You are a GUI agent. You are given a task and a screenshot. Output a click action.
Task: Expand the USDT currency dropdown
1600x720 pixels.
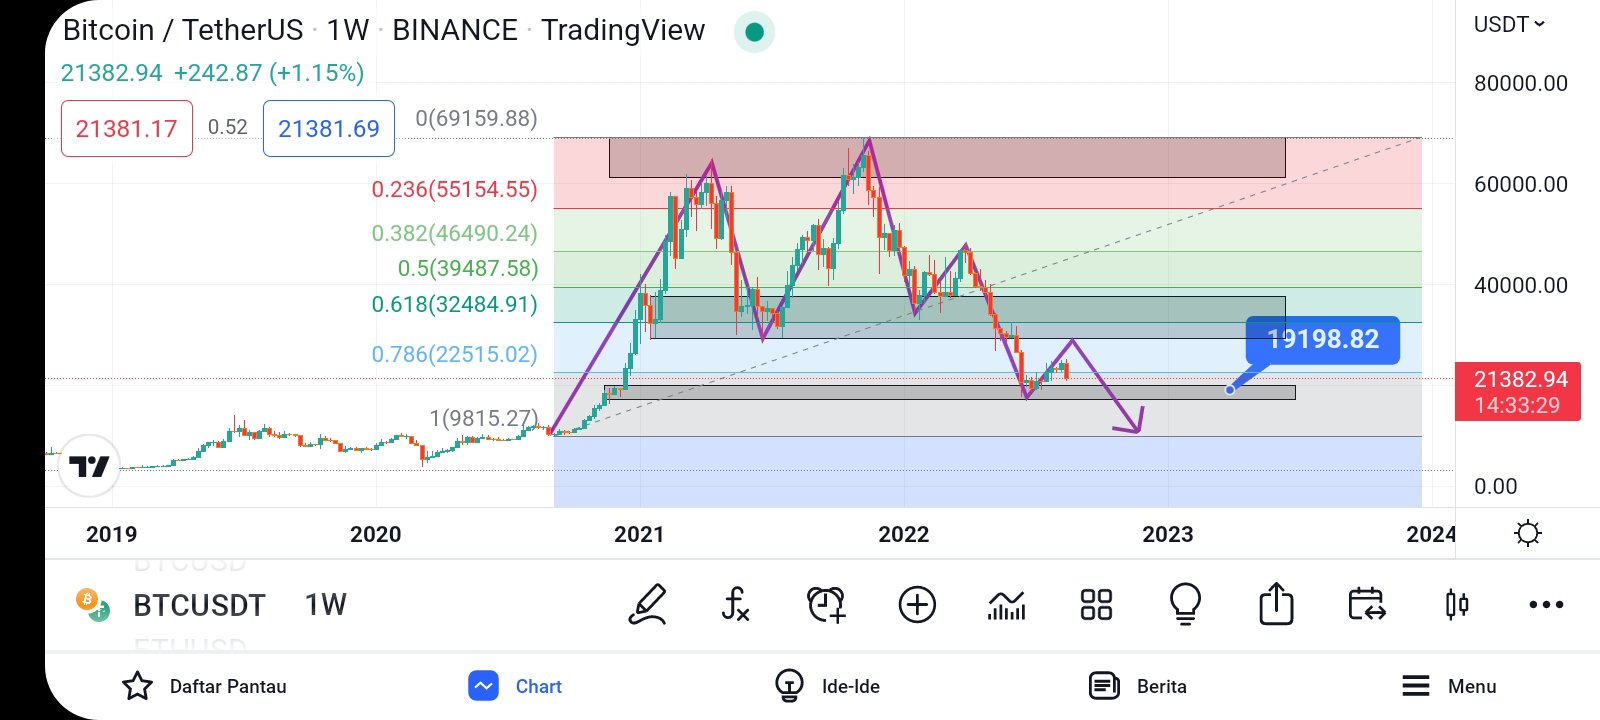tap(1509, 24)
